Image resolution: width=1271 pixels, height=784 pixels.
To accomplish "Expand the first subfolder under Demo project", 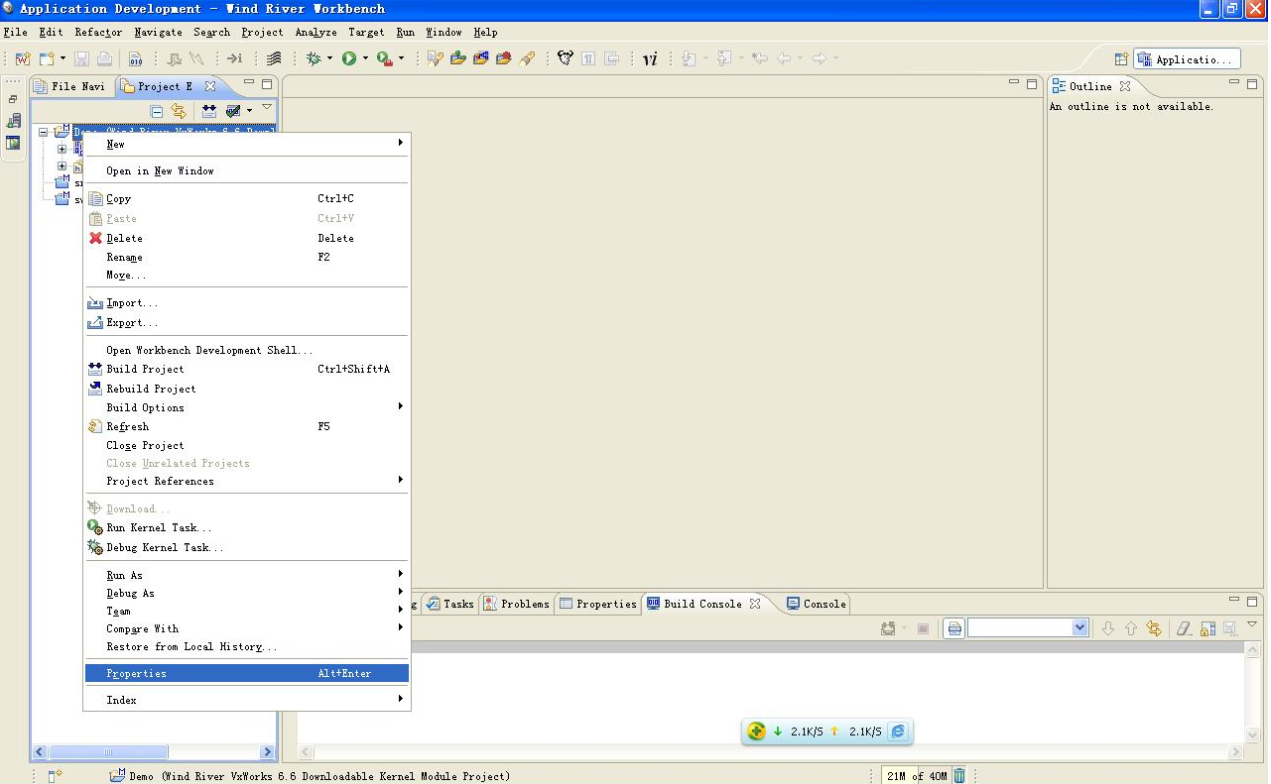I will pyautogui.click(x=62, y=149).
